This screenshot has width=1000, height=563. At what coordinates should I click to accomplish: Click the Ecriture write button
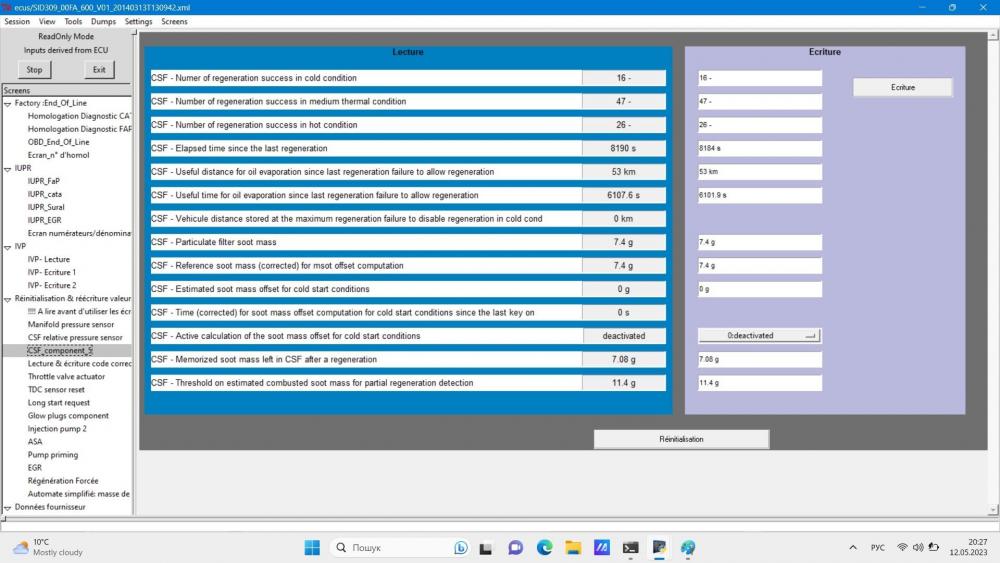(902, 87)
